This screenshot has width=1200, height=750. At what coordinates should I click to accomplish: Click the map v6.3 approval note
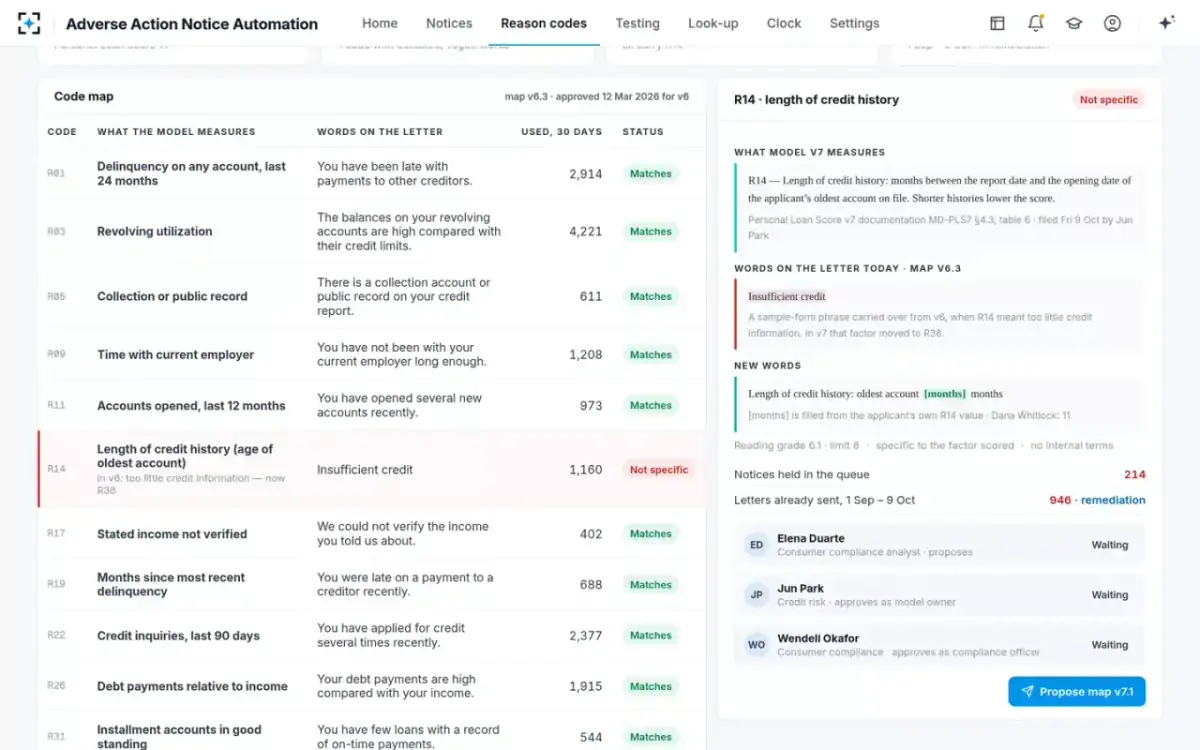pyautogui.click(x=597, y=97)
